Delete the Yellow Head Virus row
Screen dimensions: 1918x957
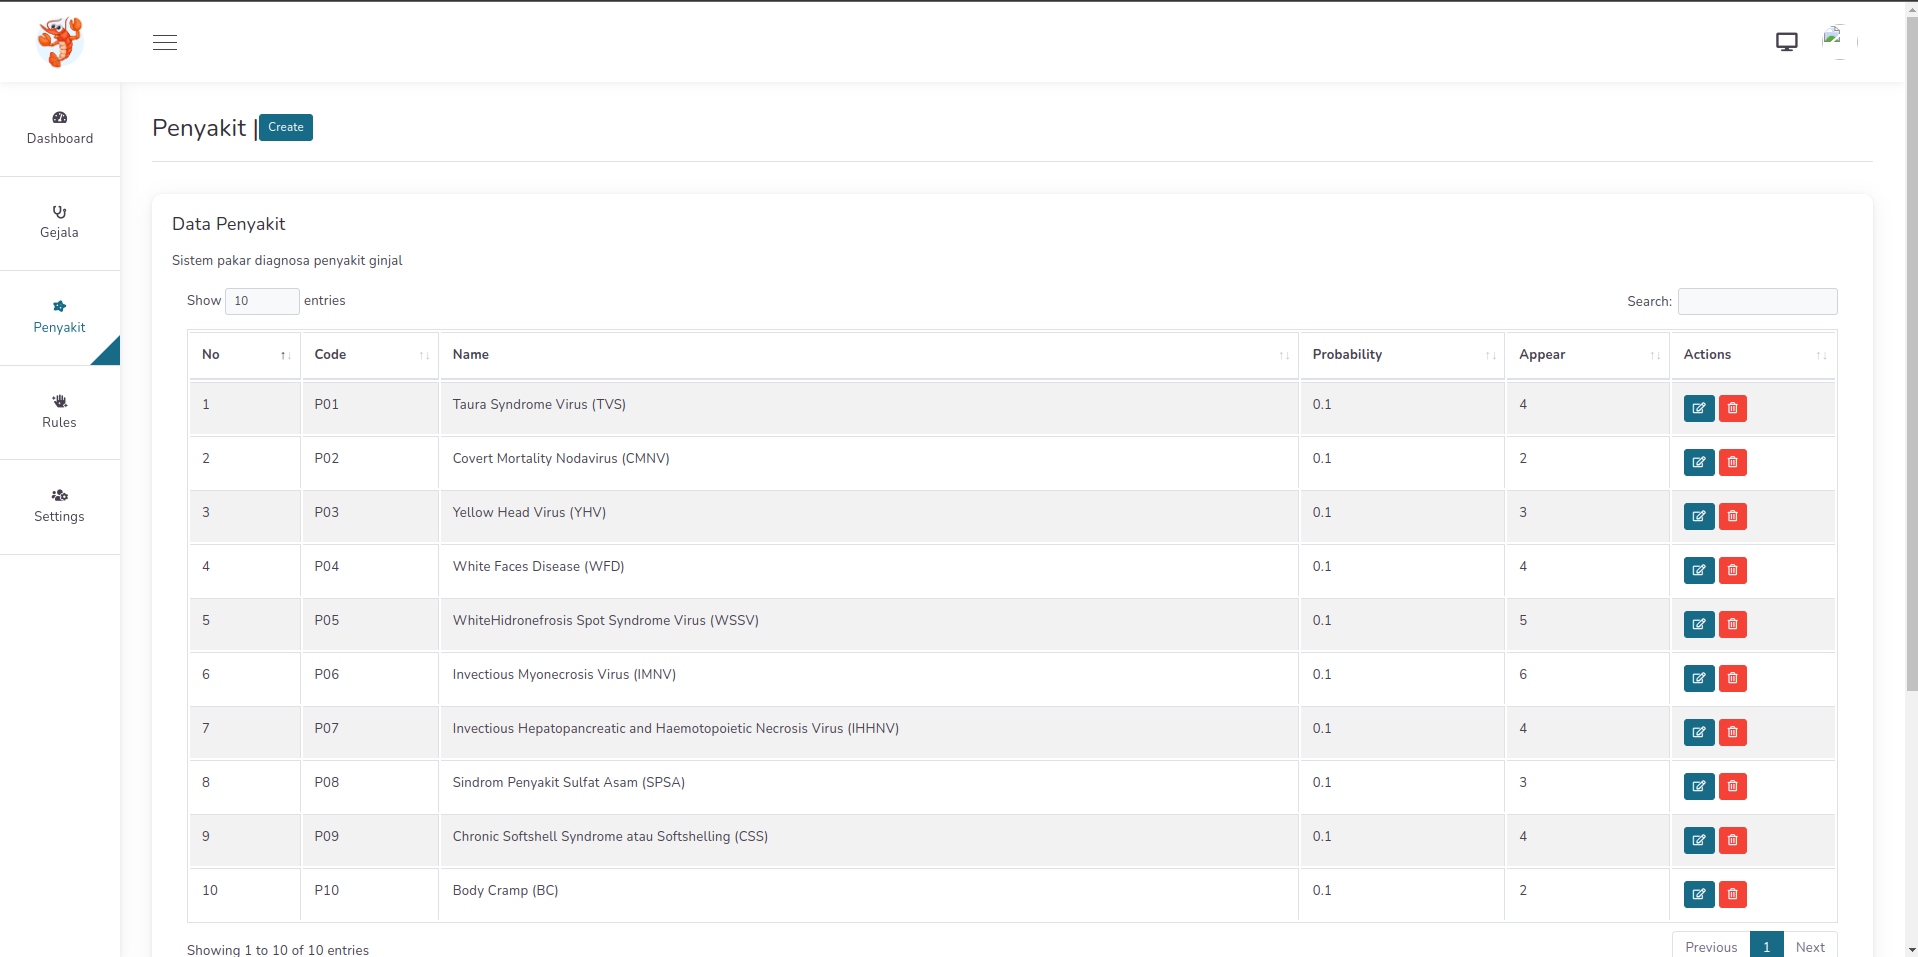(x=1732, y=516)
